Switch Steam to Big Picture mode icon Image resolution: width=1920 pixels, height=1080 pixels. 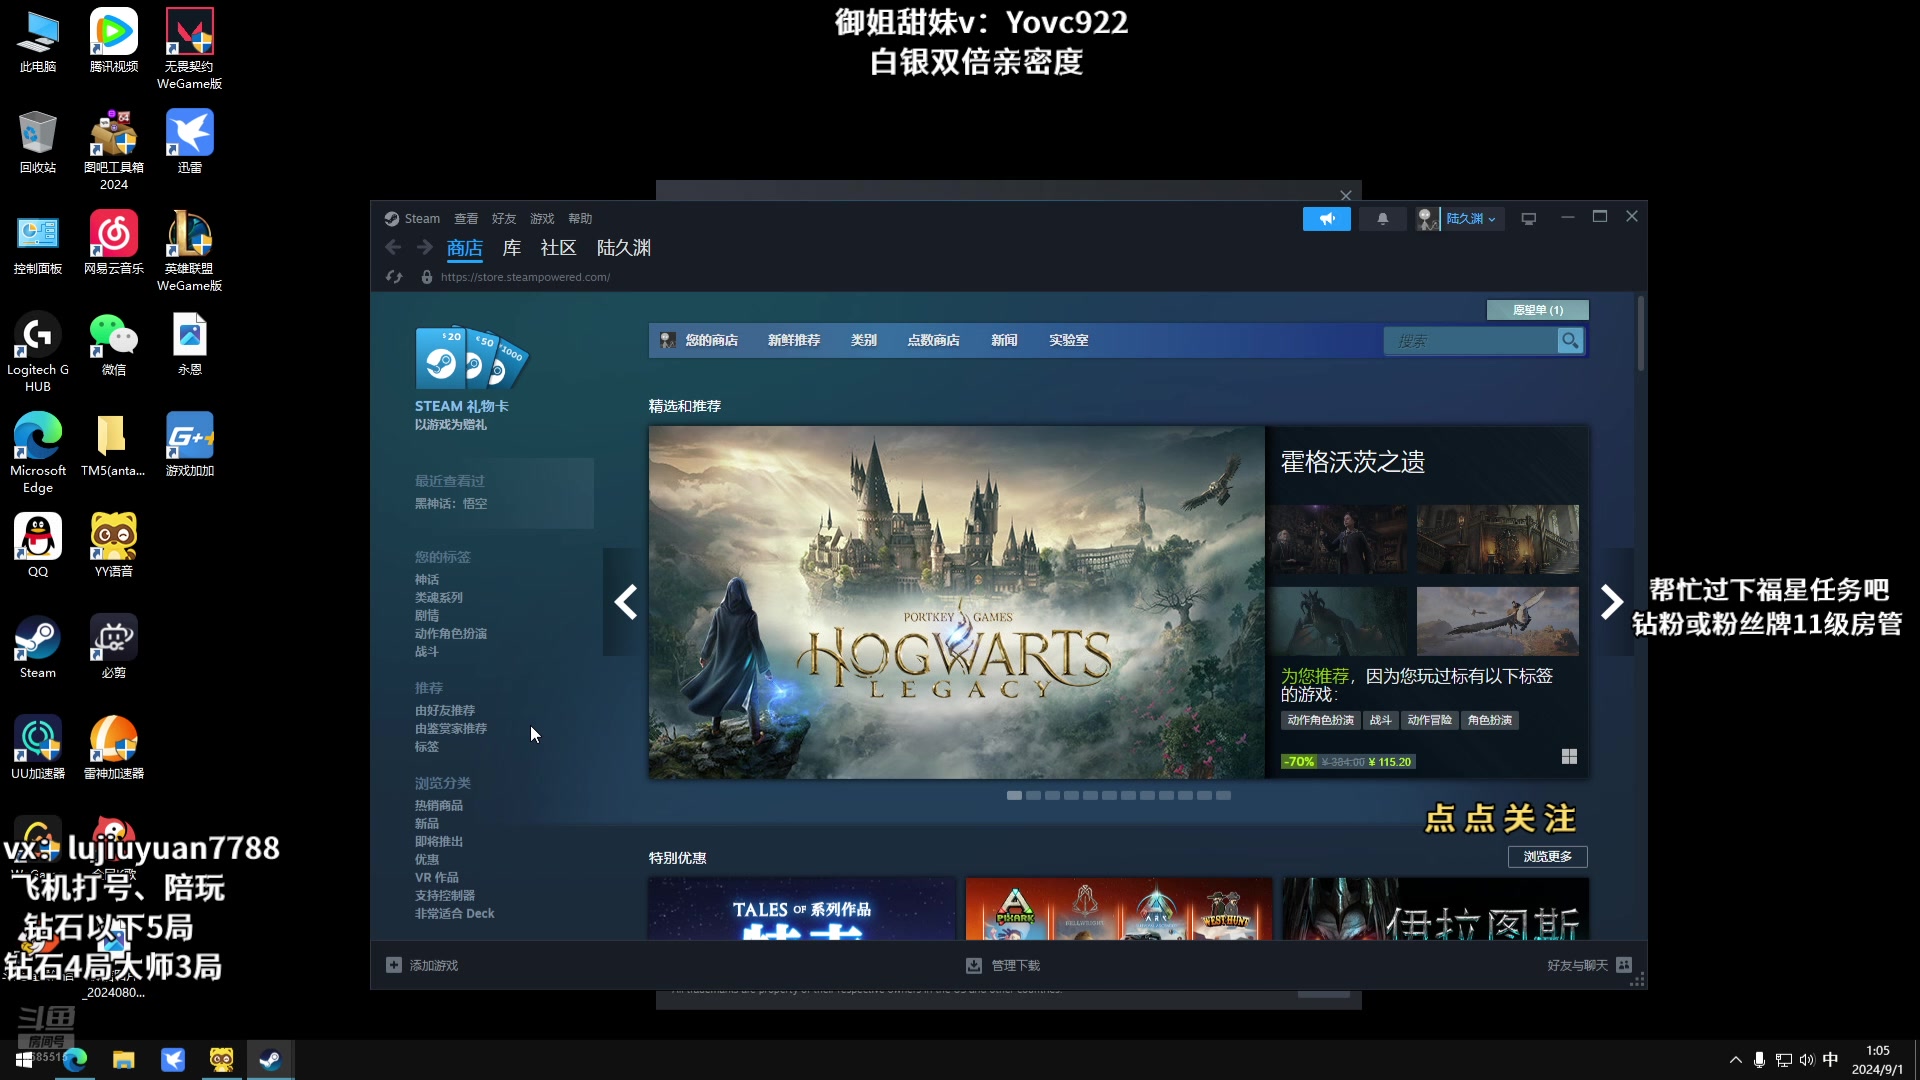[x=1529, y=219]
